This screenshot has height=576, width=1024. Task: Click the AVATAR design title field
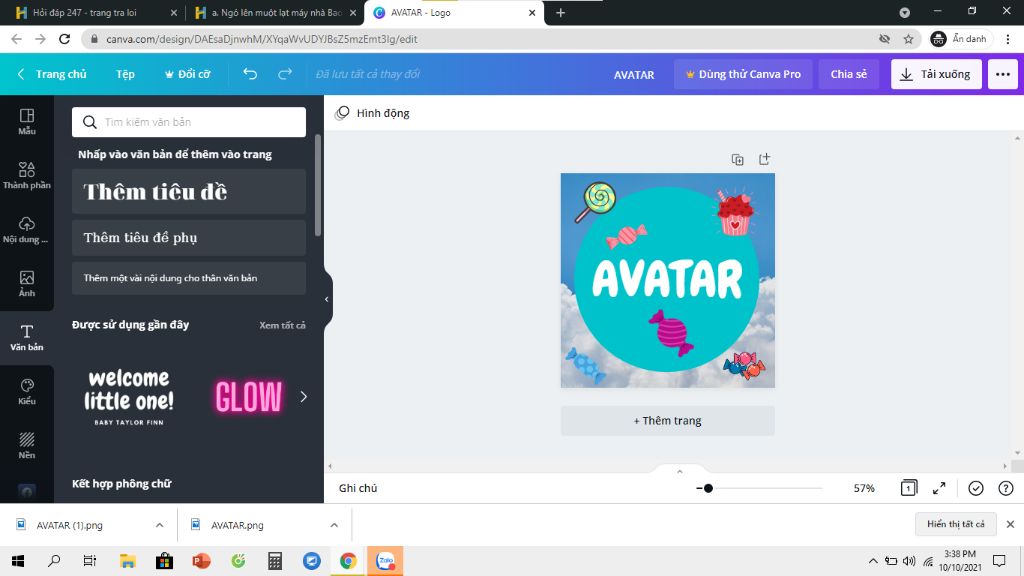[633, 74]
